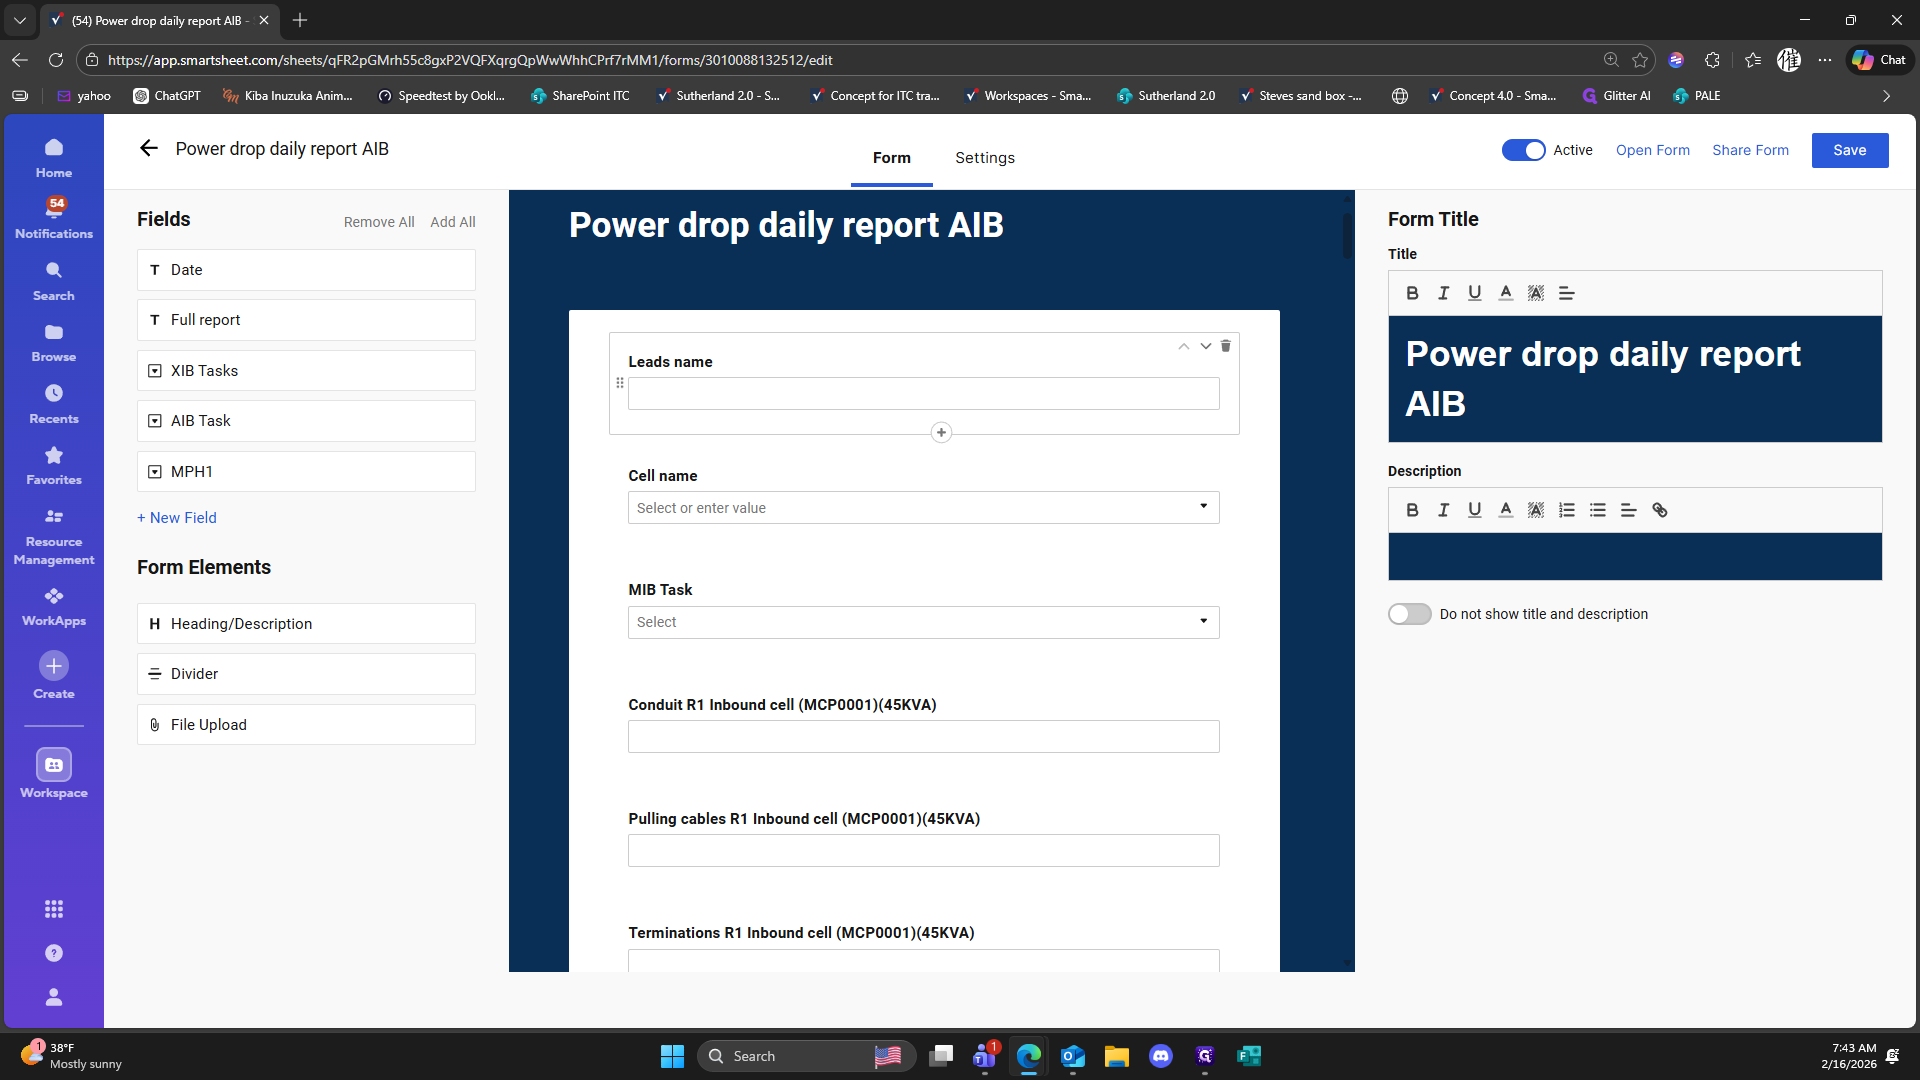The height and width of the screenshot is (1080, 1920).
Task: Enable Do not show title and description
Action: point(1409,614)
